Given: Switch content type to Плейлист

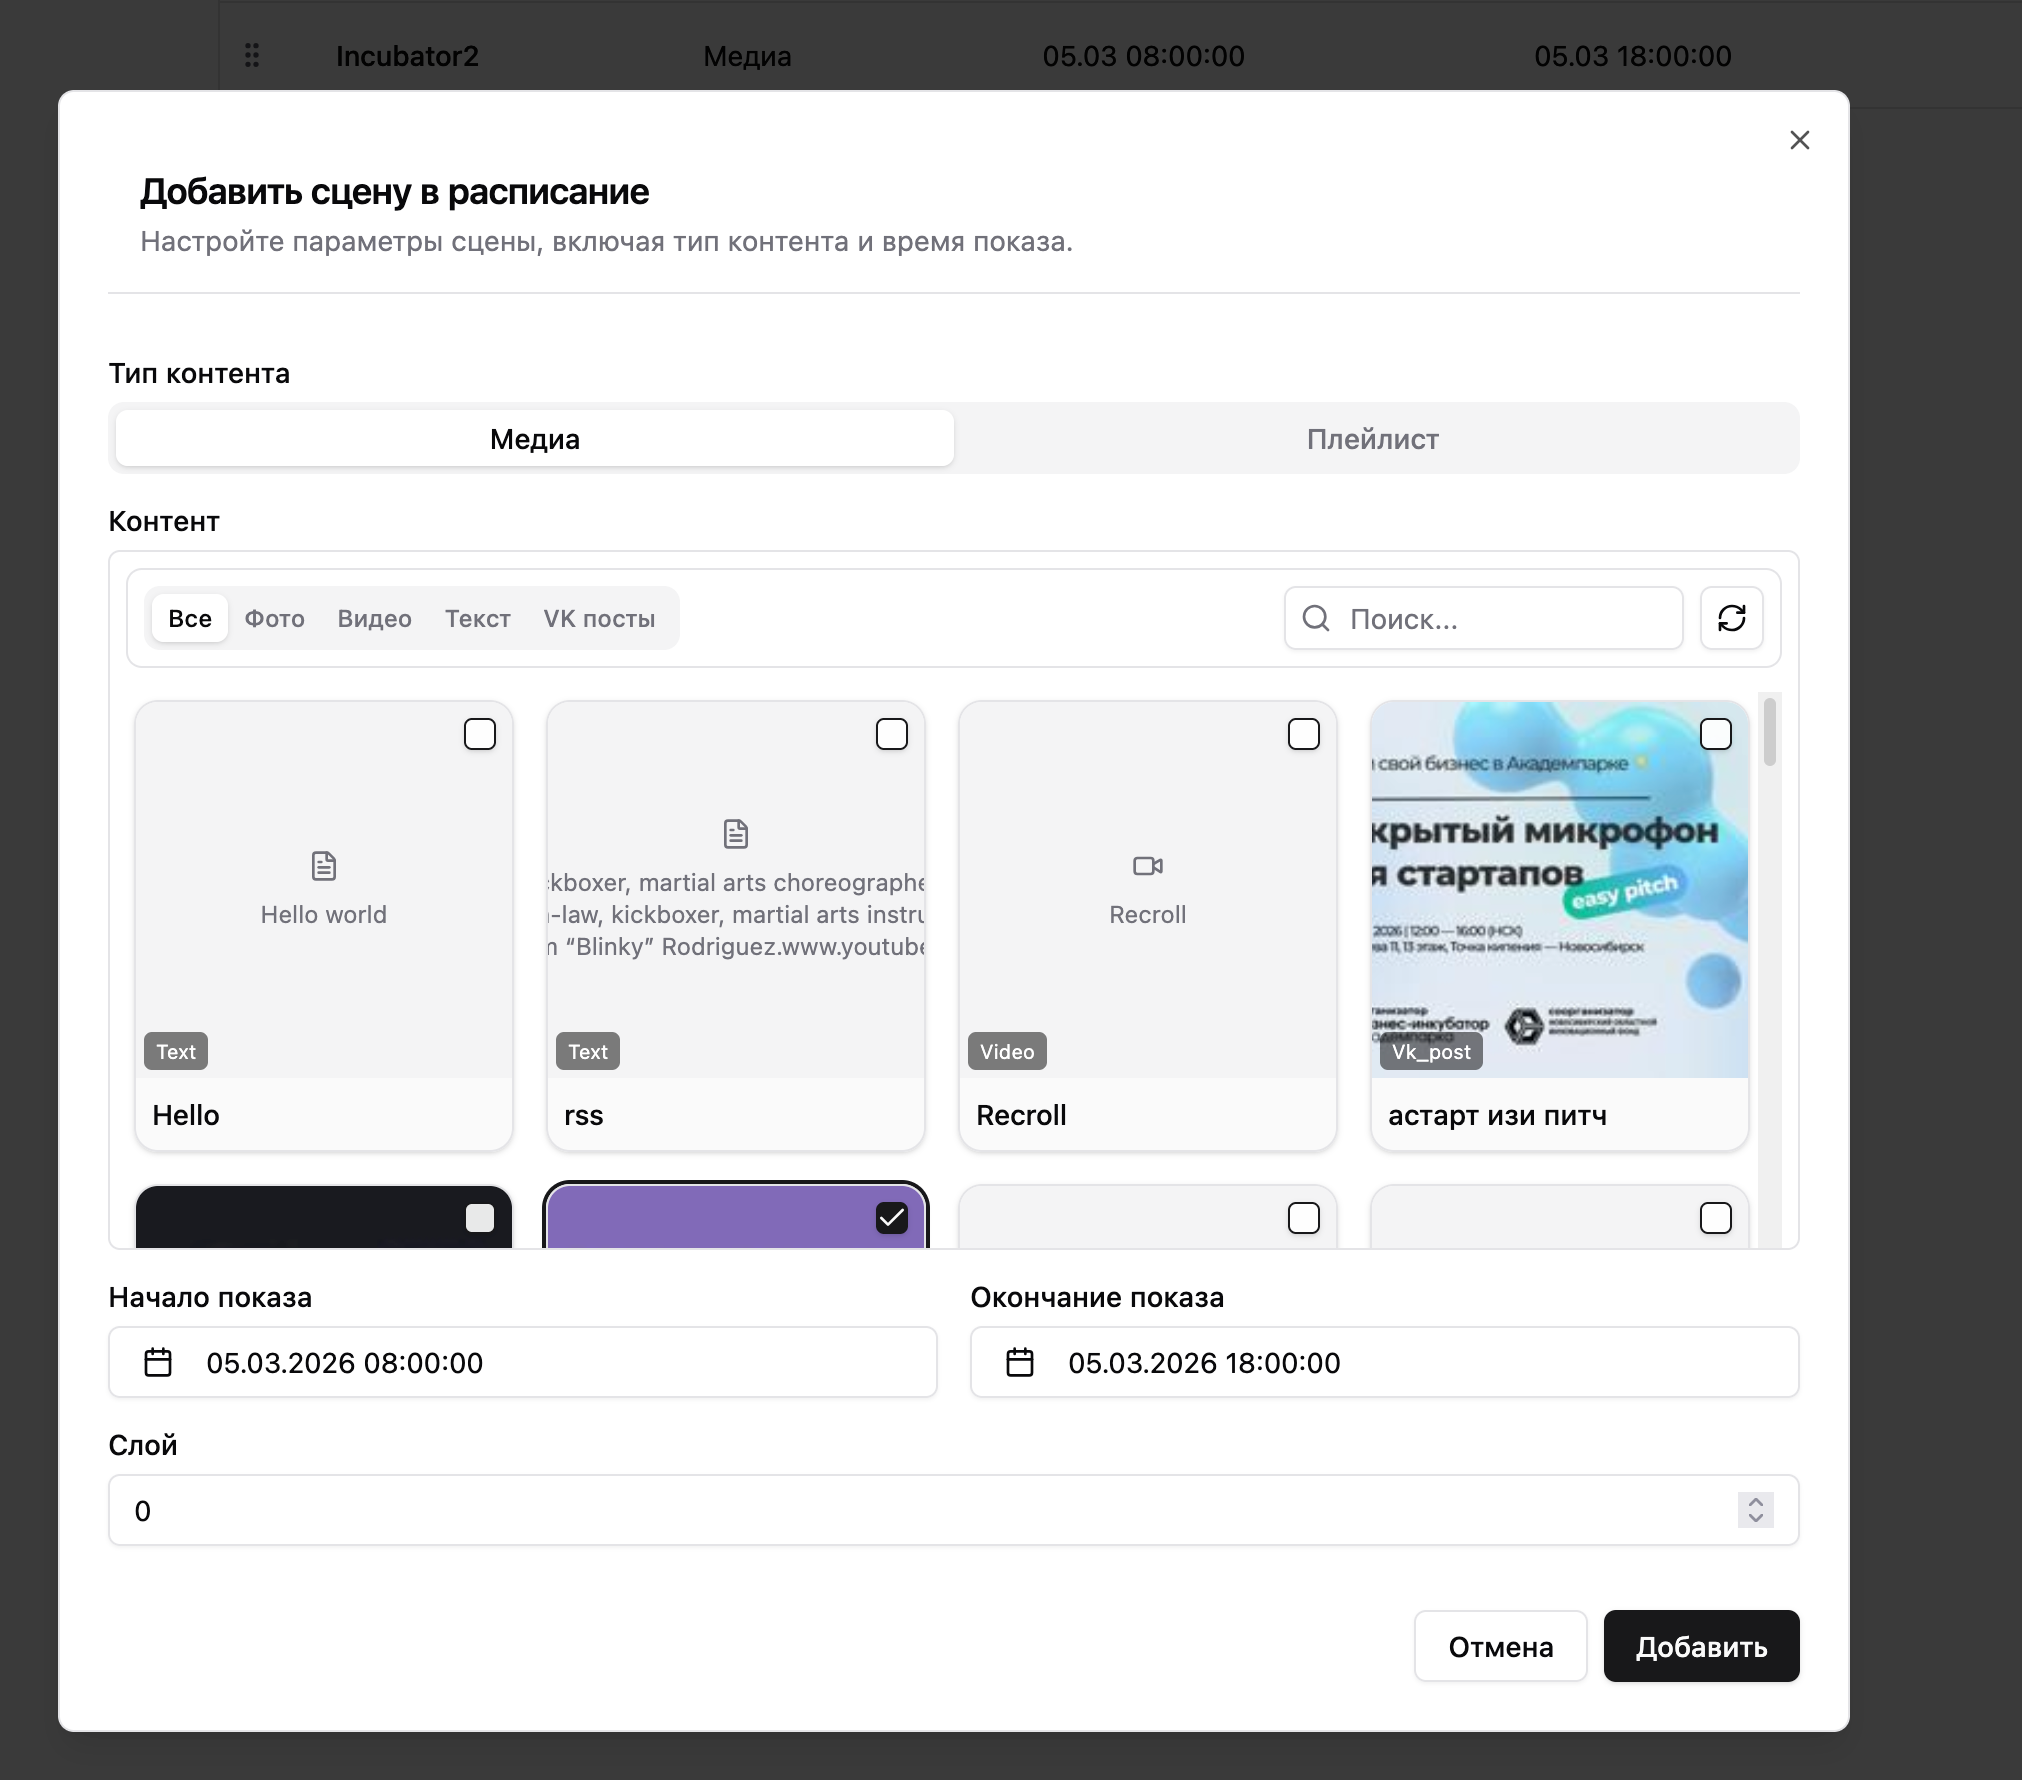Looking at the screenshot, I should click(1372, 439).
